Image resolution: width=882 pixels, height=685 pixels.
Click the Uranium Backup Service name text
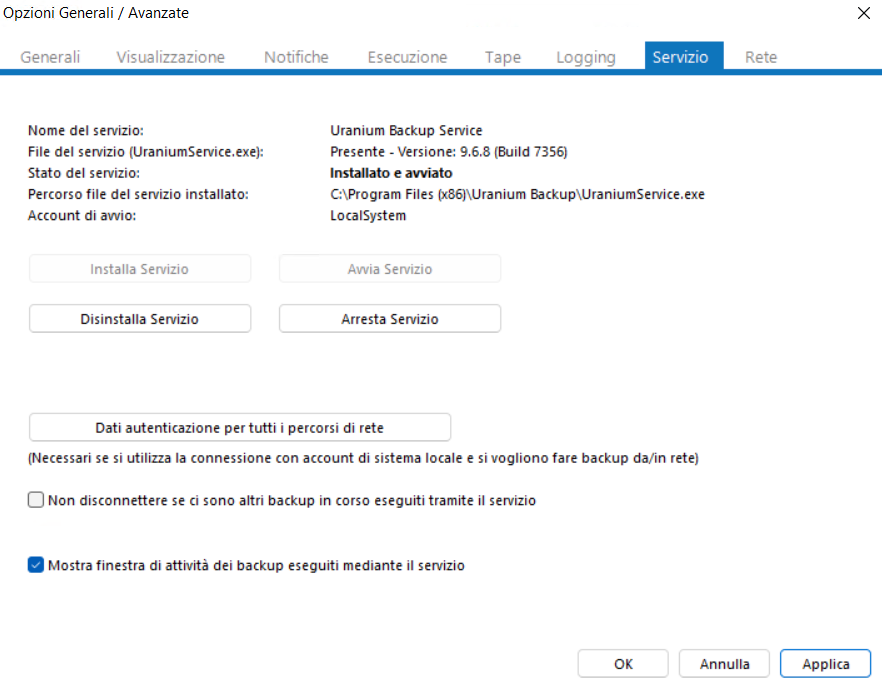[x=406, y=130]
